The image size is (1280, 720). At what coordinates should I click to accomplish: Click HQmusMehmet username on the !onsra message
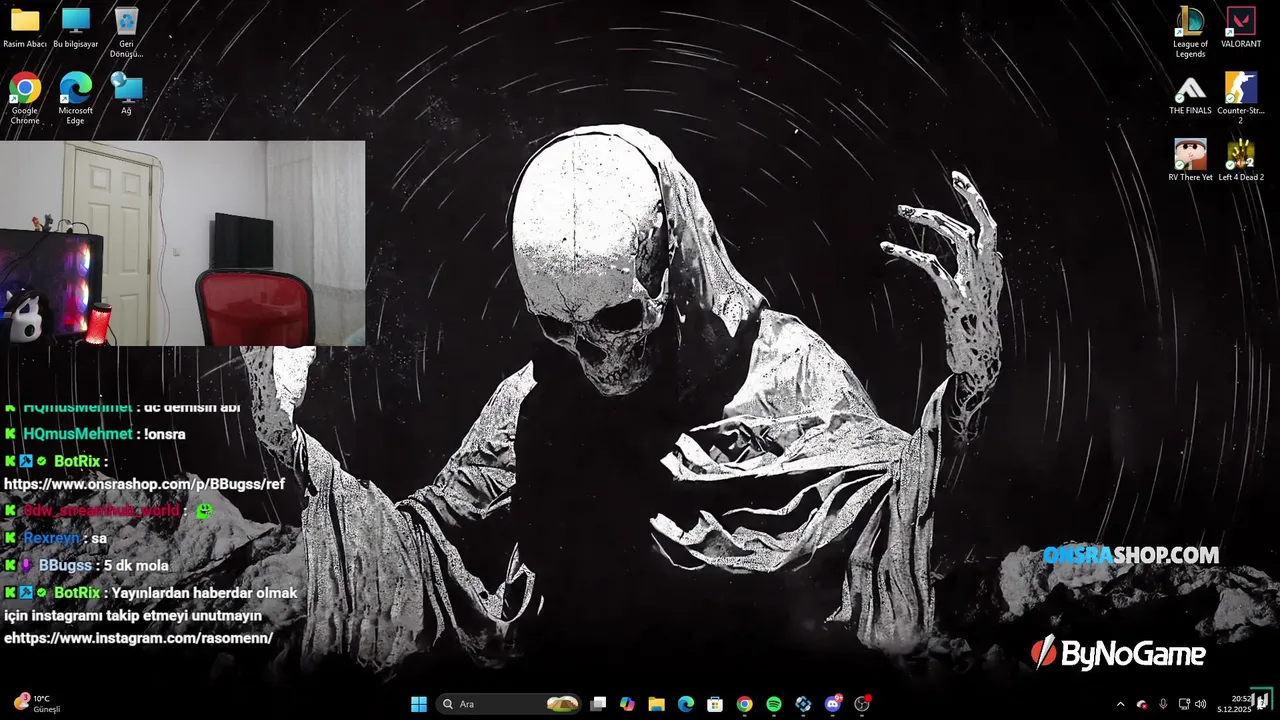tap(77, 434)
